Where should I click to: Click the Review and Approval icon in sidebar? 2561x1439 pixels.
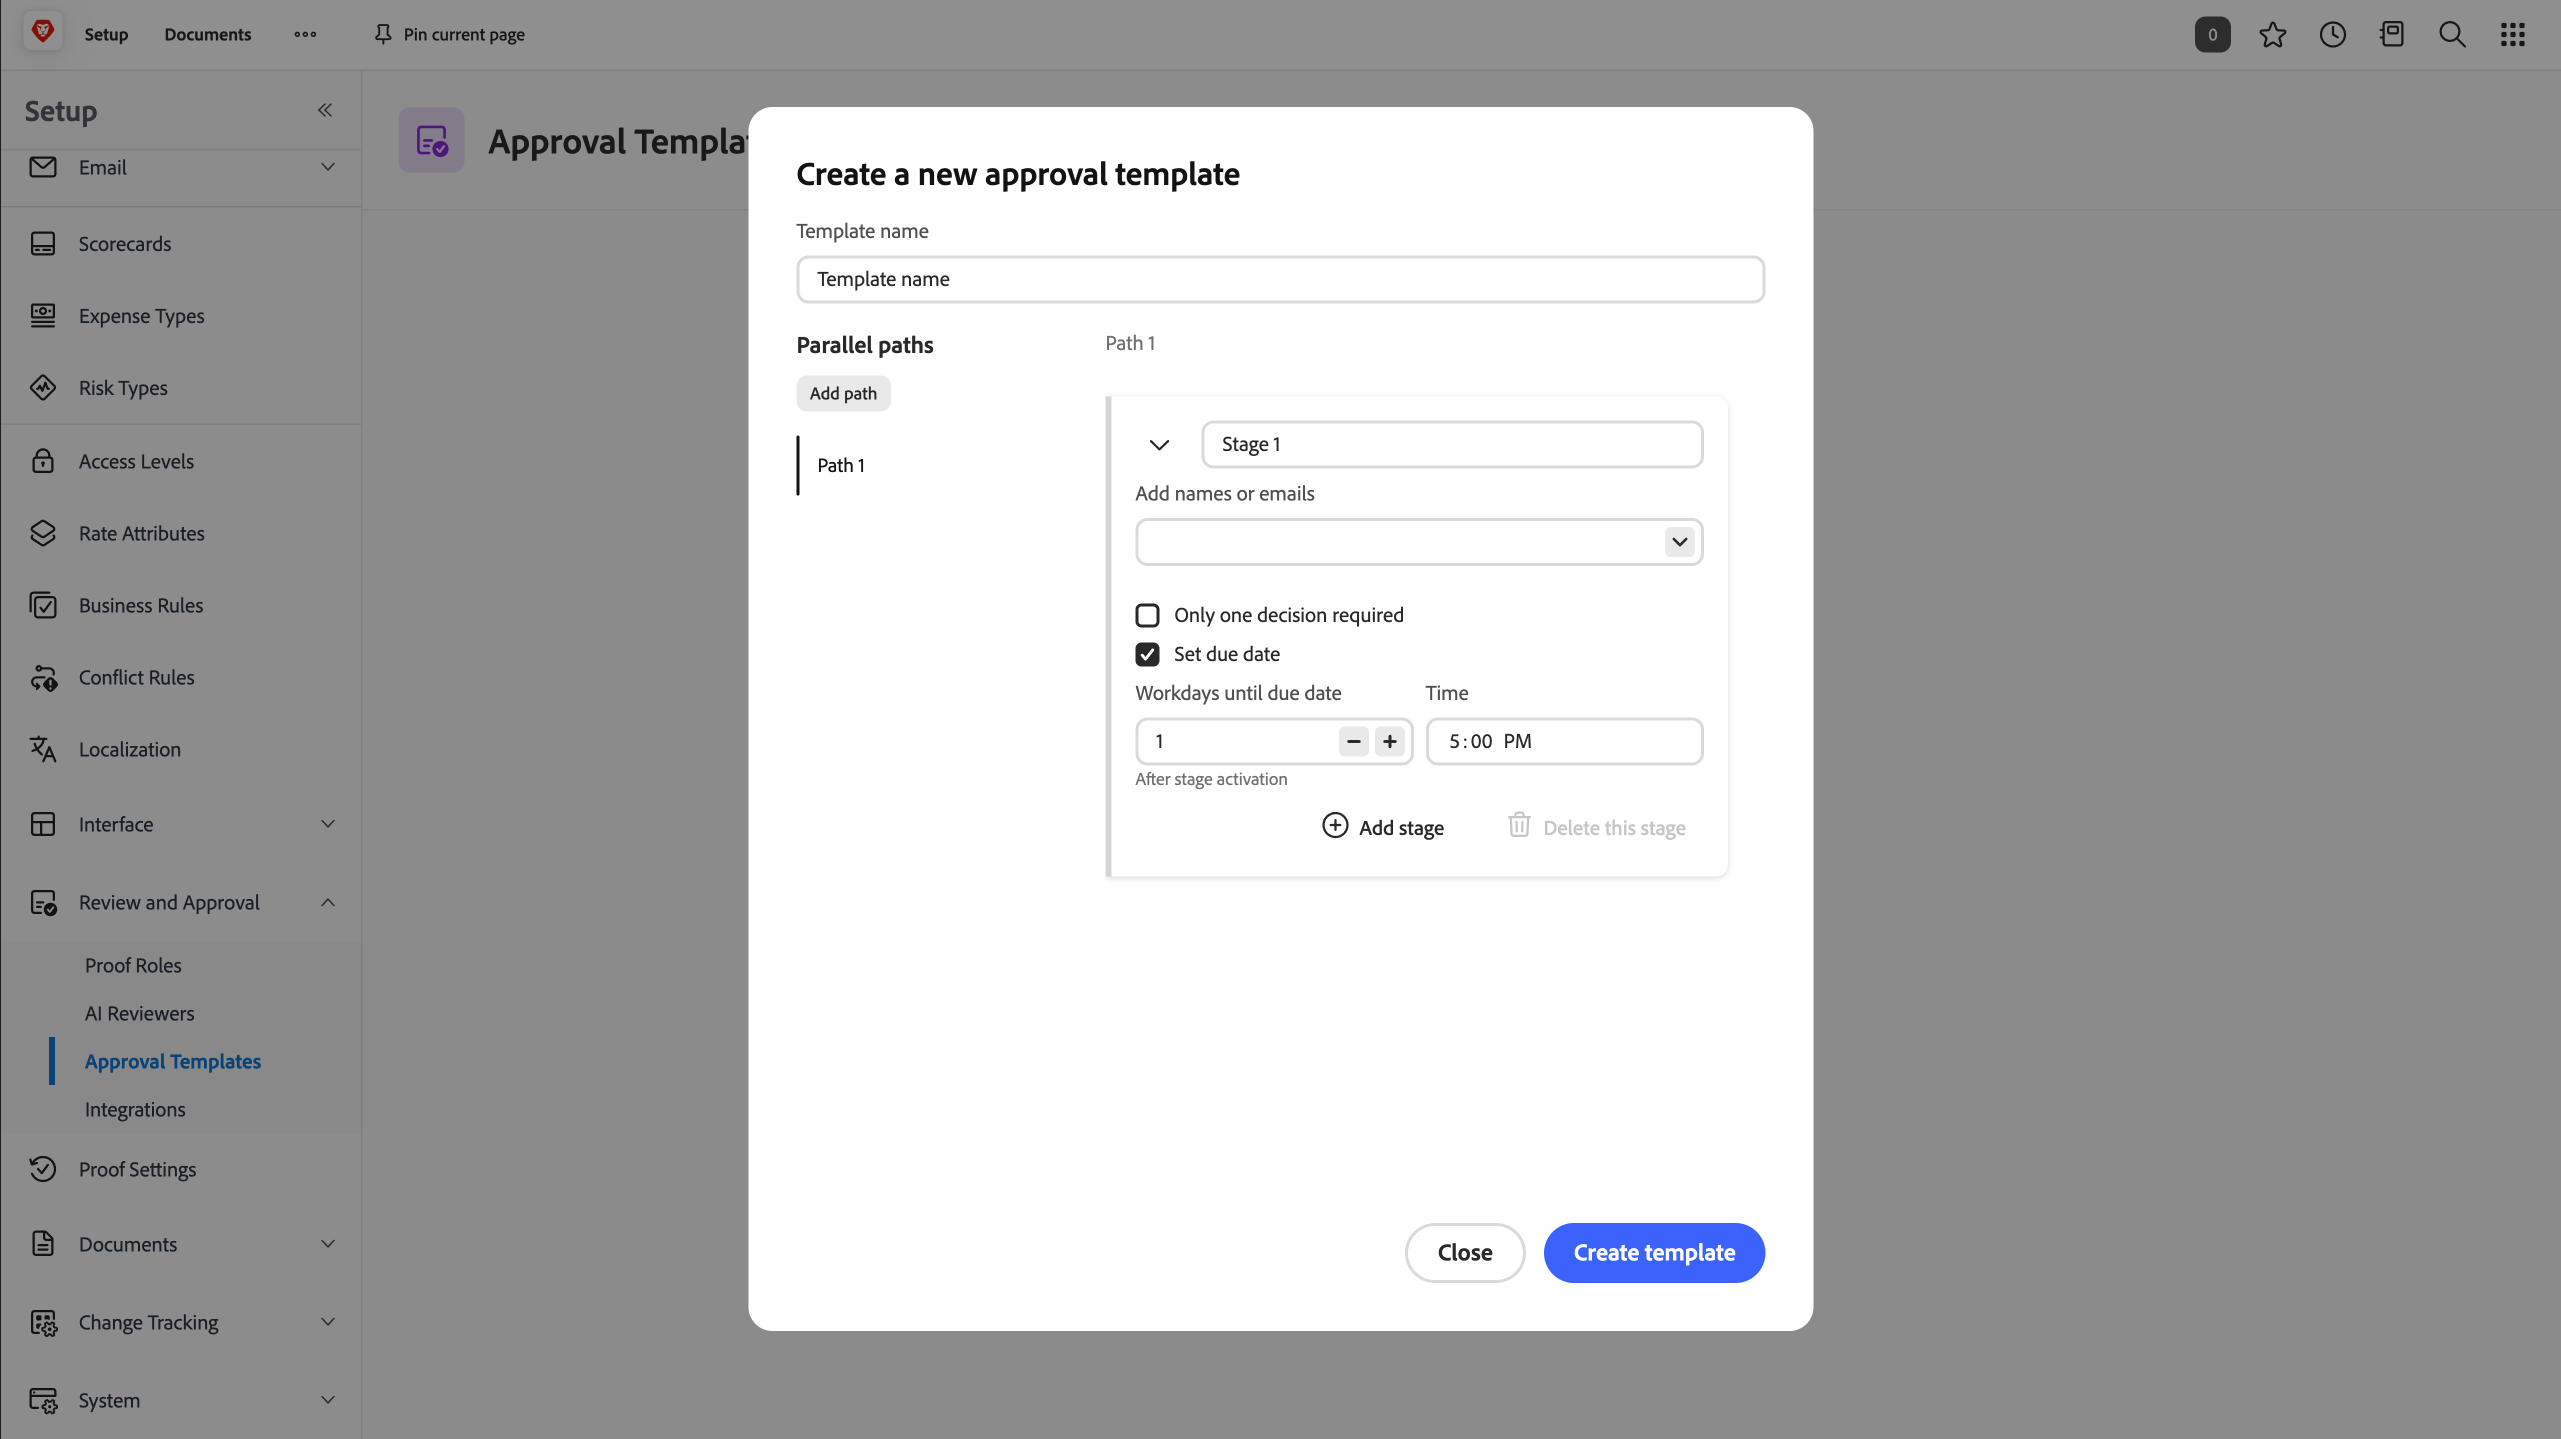(43, 902)
